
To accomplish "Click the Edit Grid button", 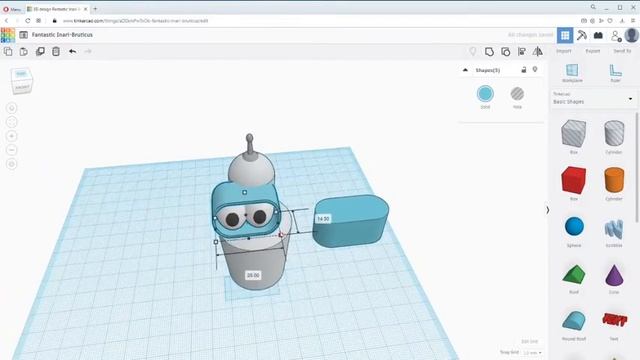I will (529, 341).
